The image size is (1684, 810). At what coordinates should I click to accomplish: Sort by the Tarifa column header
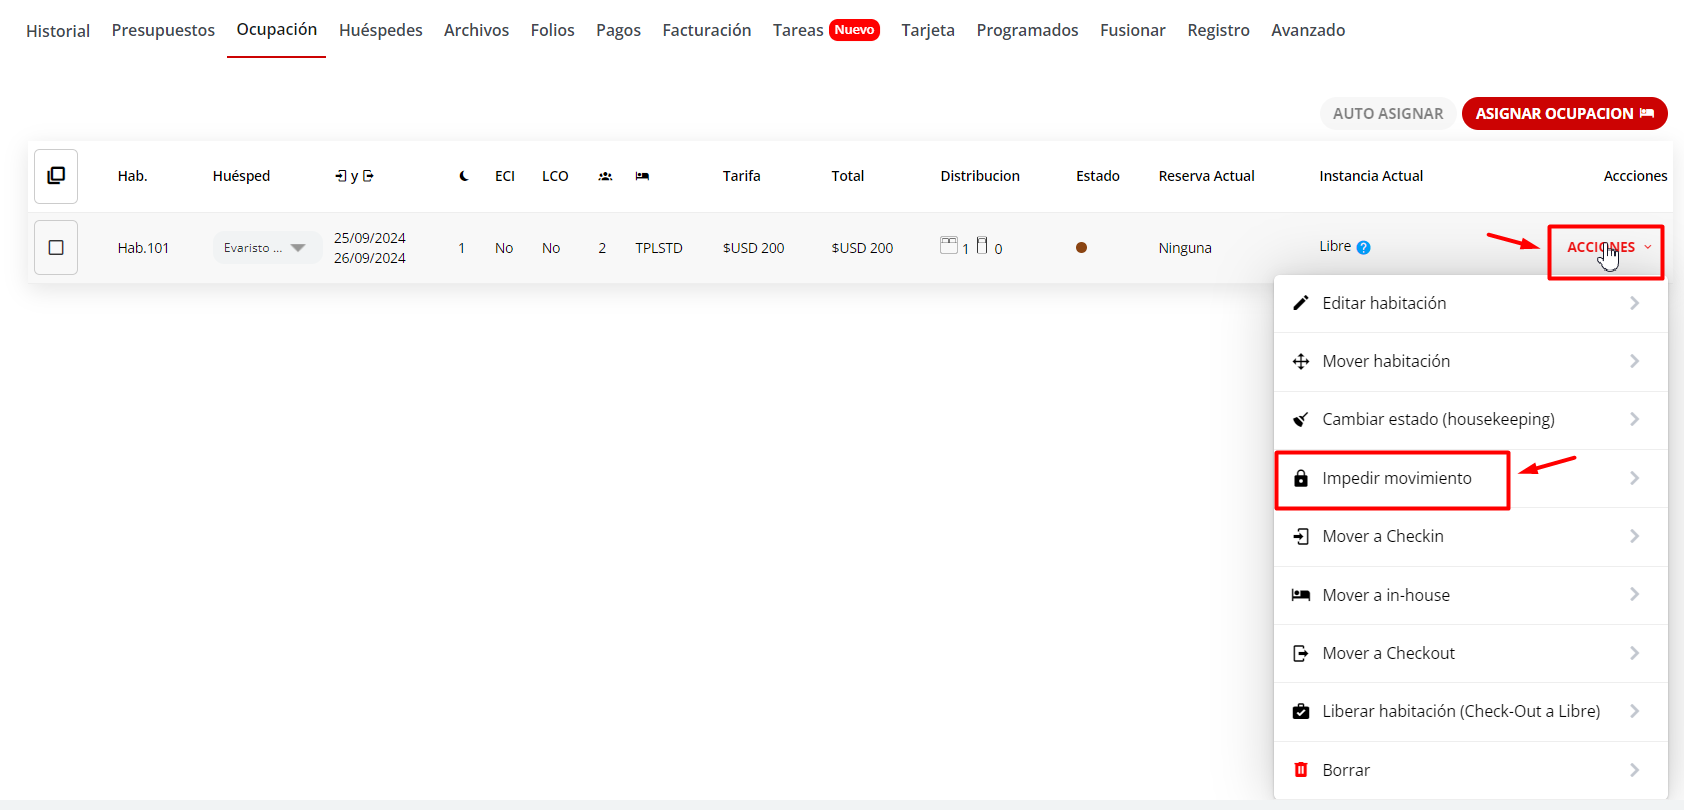click(x=741, y=176)
